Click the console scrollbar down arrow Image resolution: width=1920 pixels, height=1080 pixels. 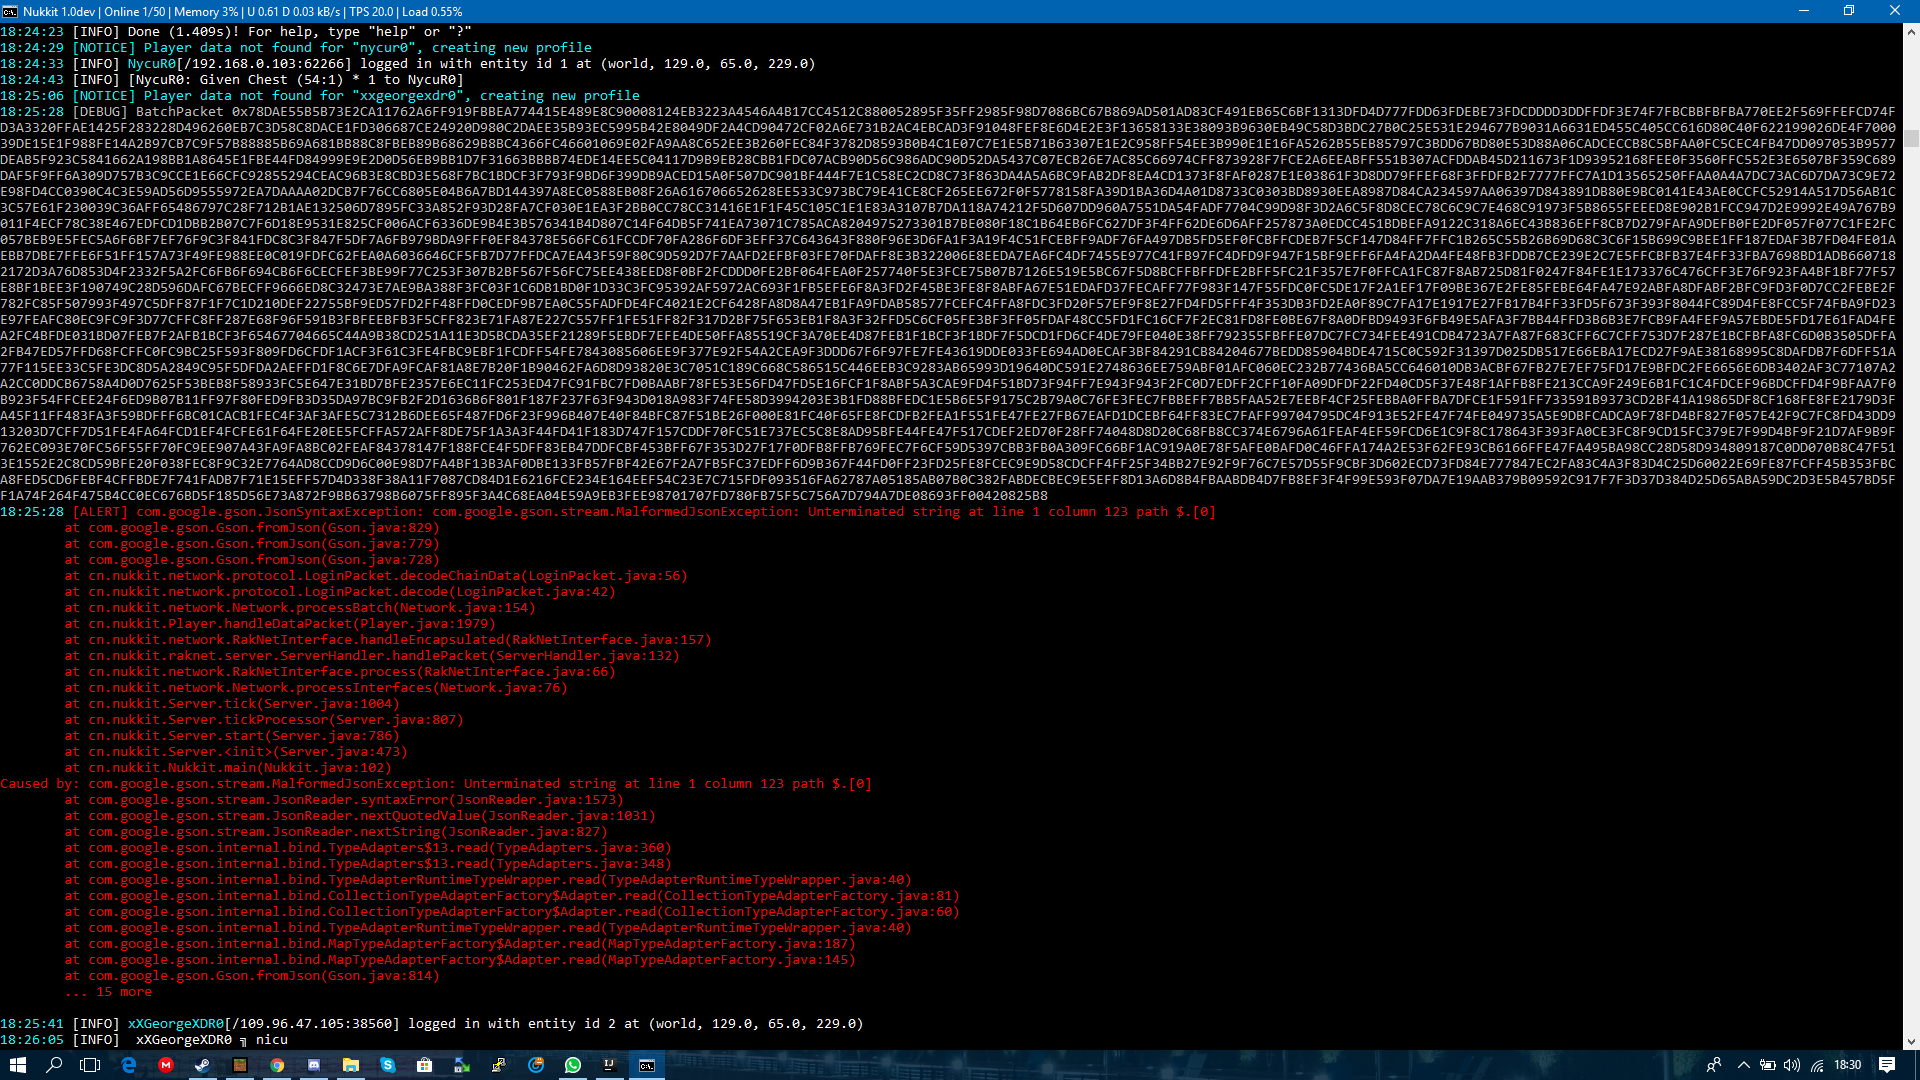pyautogui.click(x=1911, y=1041)
